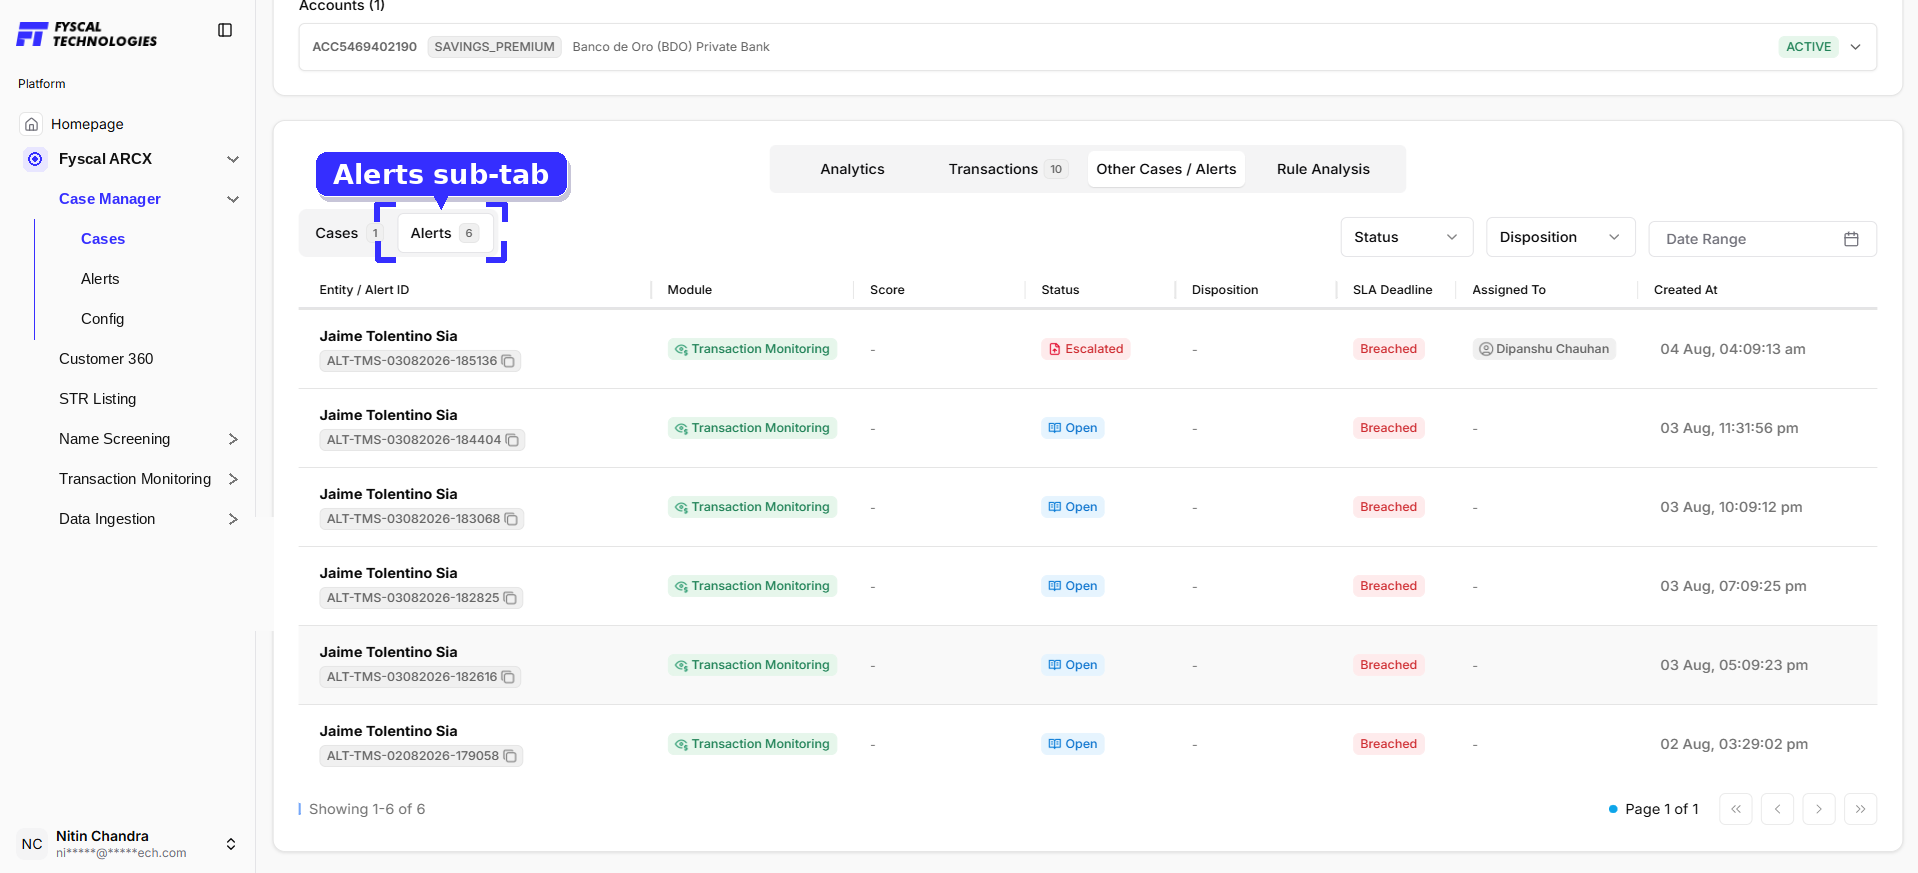This screenshot has height=873, width=1918.
Task: Copy alert ID ALT-TMS-03082026-184404
Action: click(x=512, y=440)
